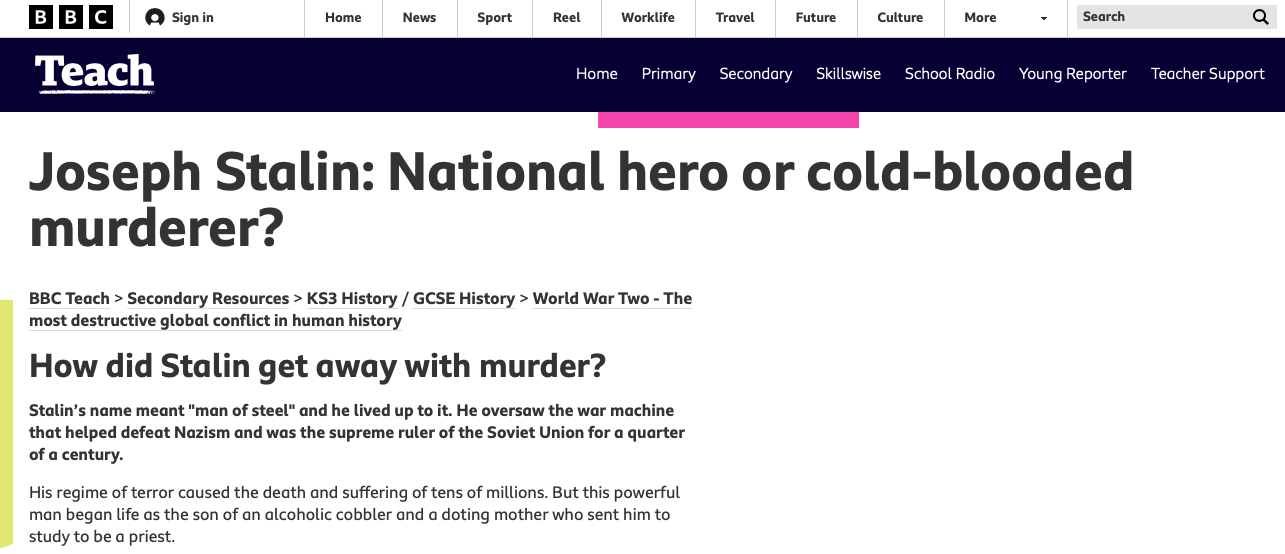Open the More navigation item
The image size is (1285, 554).
coord(980,17)
